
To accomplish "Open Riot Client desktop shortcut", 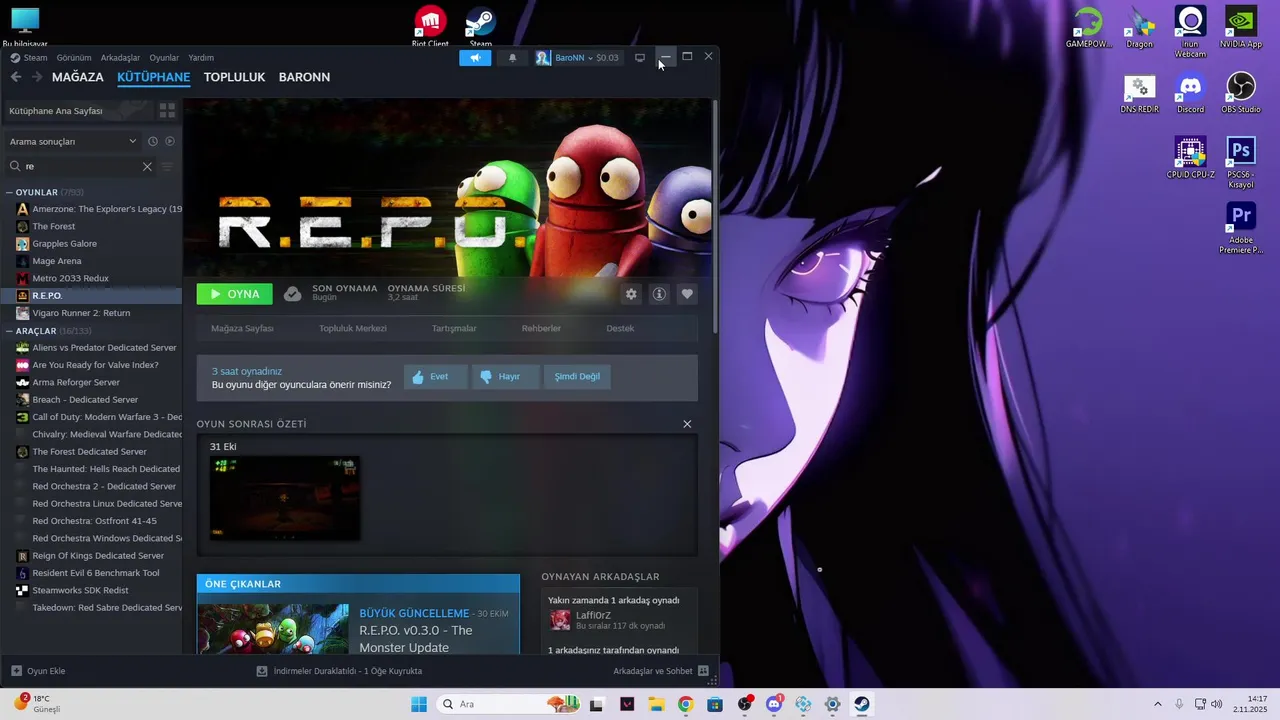I will (430, 26).
